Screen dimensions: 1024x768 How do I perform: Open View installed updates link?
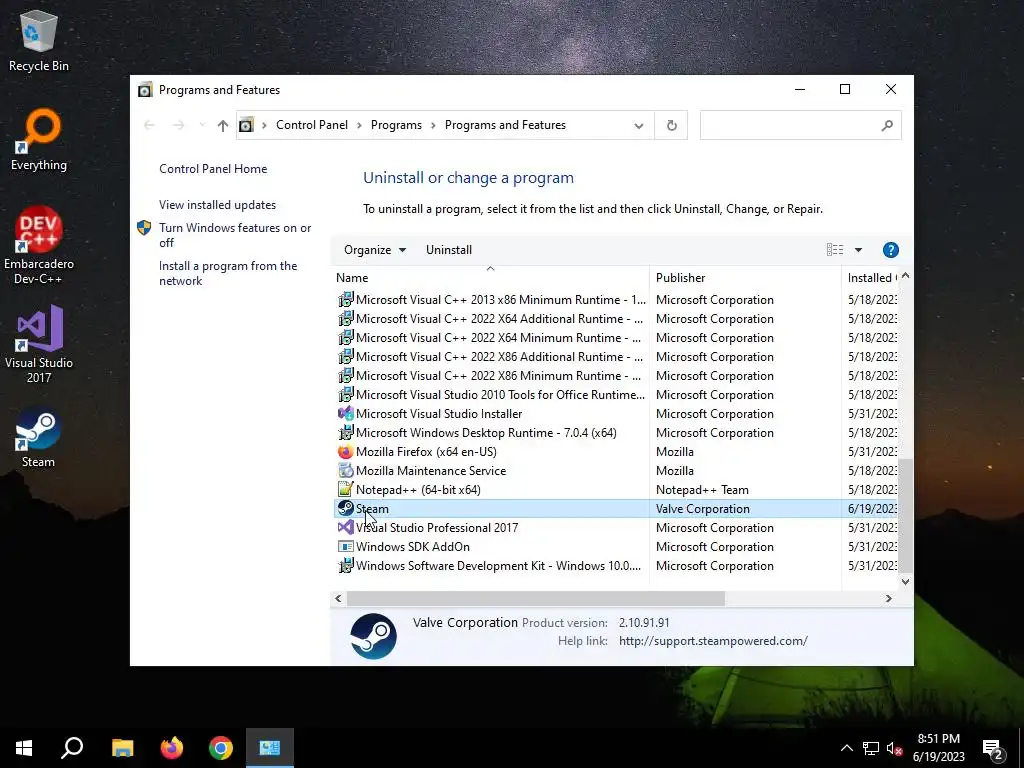(x=217, y=205)
